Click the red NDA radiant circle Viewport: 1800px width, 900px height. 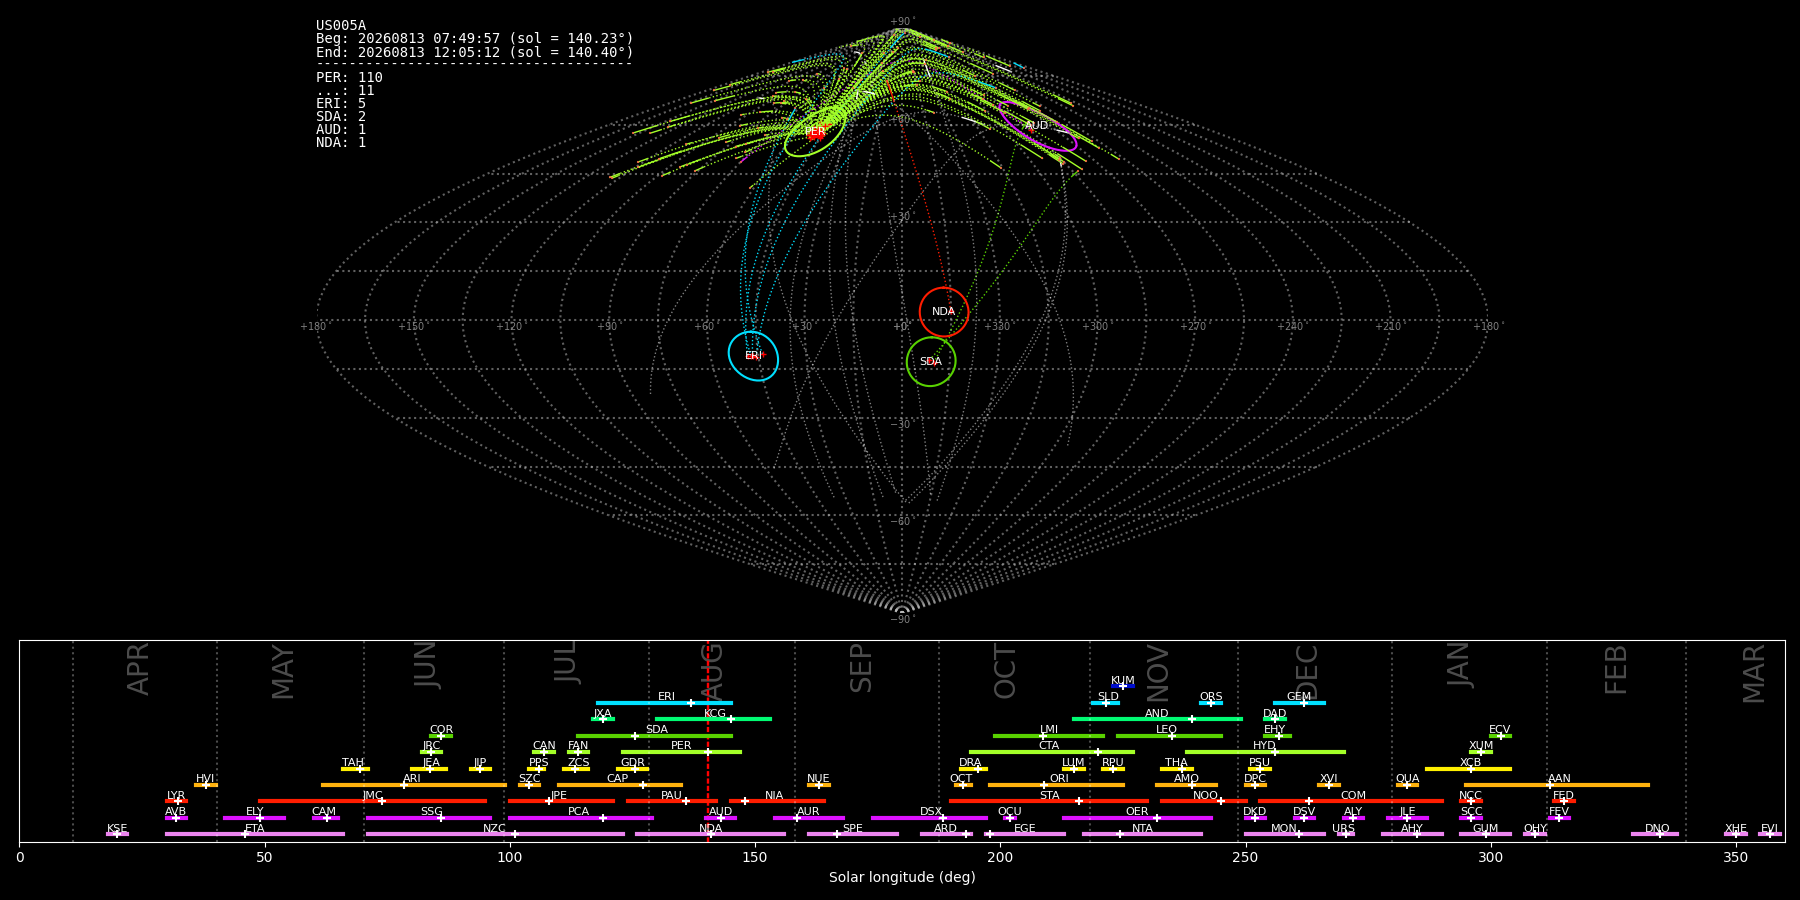[x=944, y=312]
